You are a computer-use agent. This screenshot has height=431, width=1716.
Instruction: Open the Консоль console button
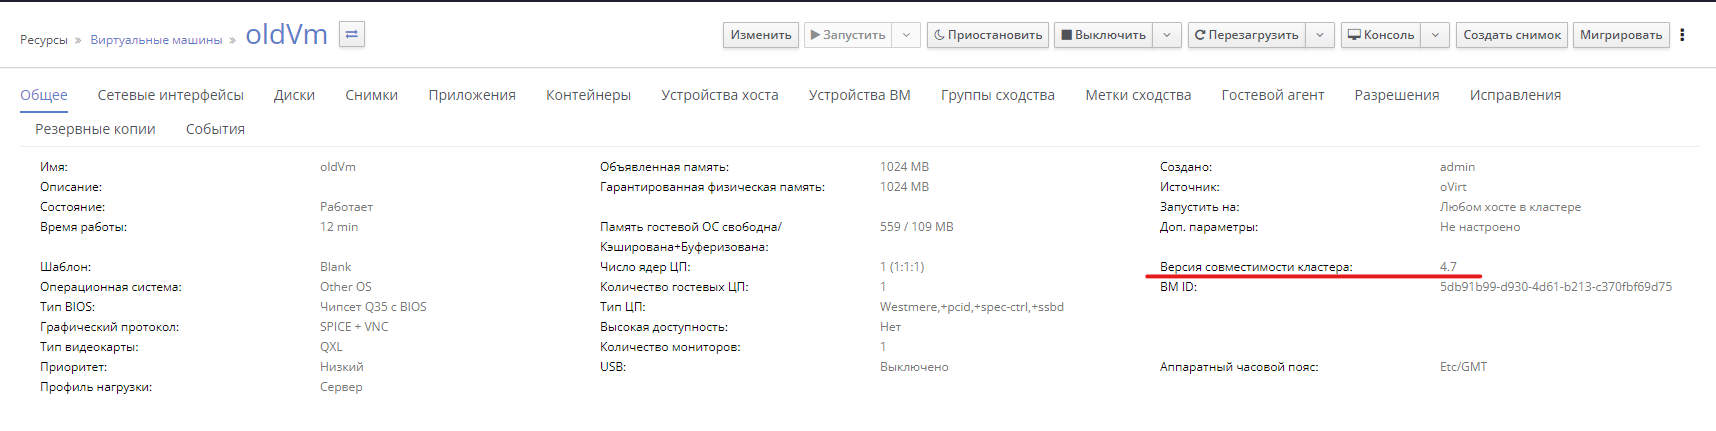point(1381,35)
